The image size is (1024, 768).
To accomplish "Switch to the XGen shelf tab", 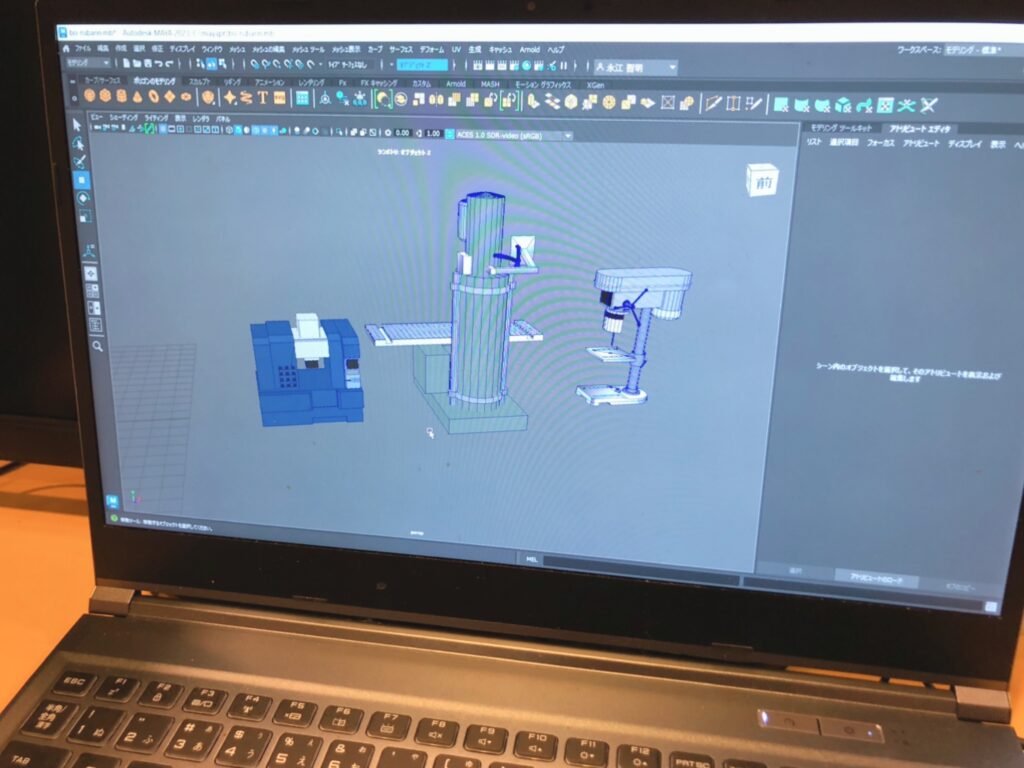I will (595, 85).
